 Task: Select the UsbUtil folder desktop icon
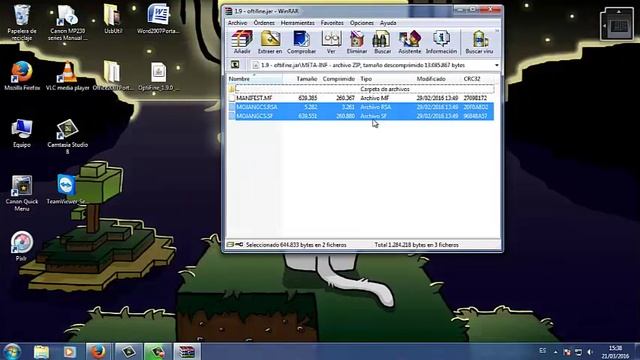[113, 19]
